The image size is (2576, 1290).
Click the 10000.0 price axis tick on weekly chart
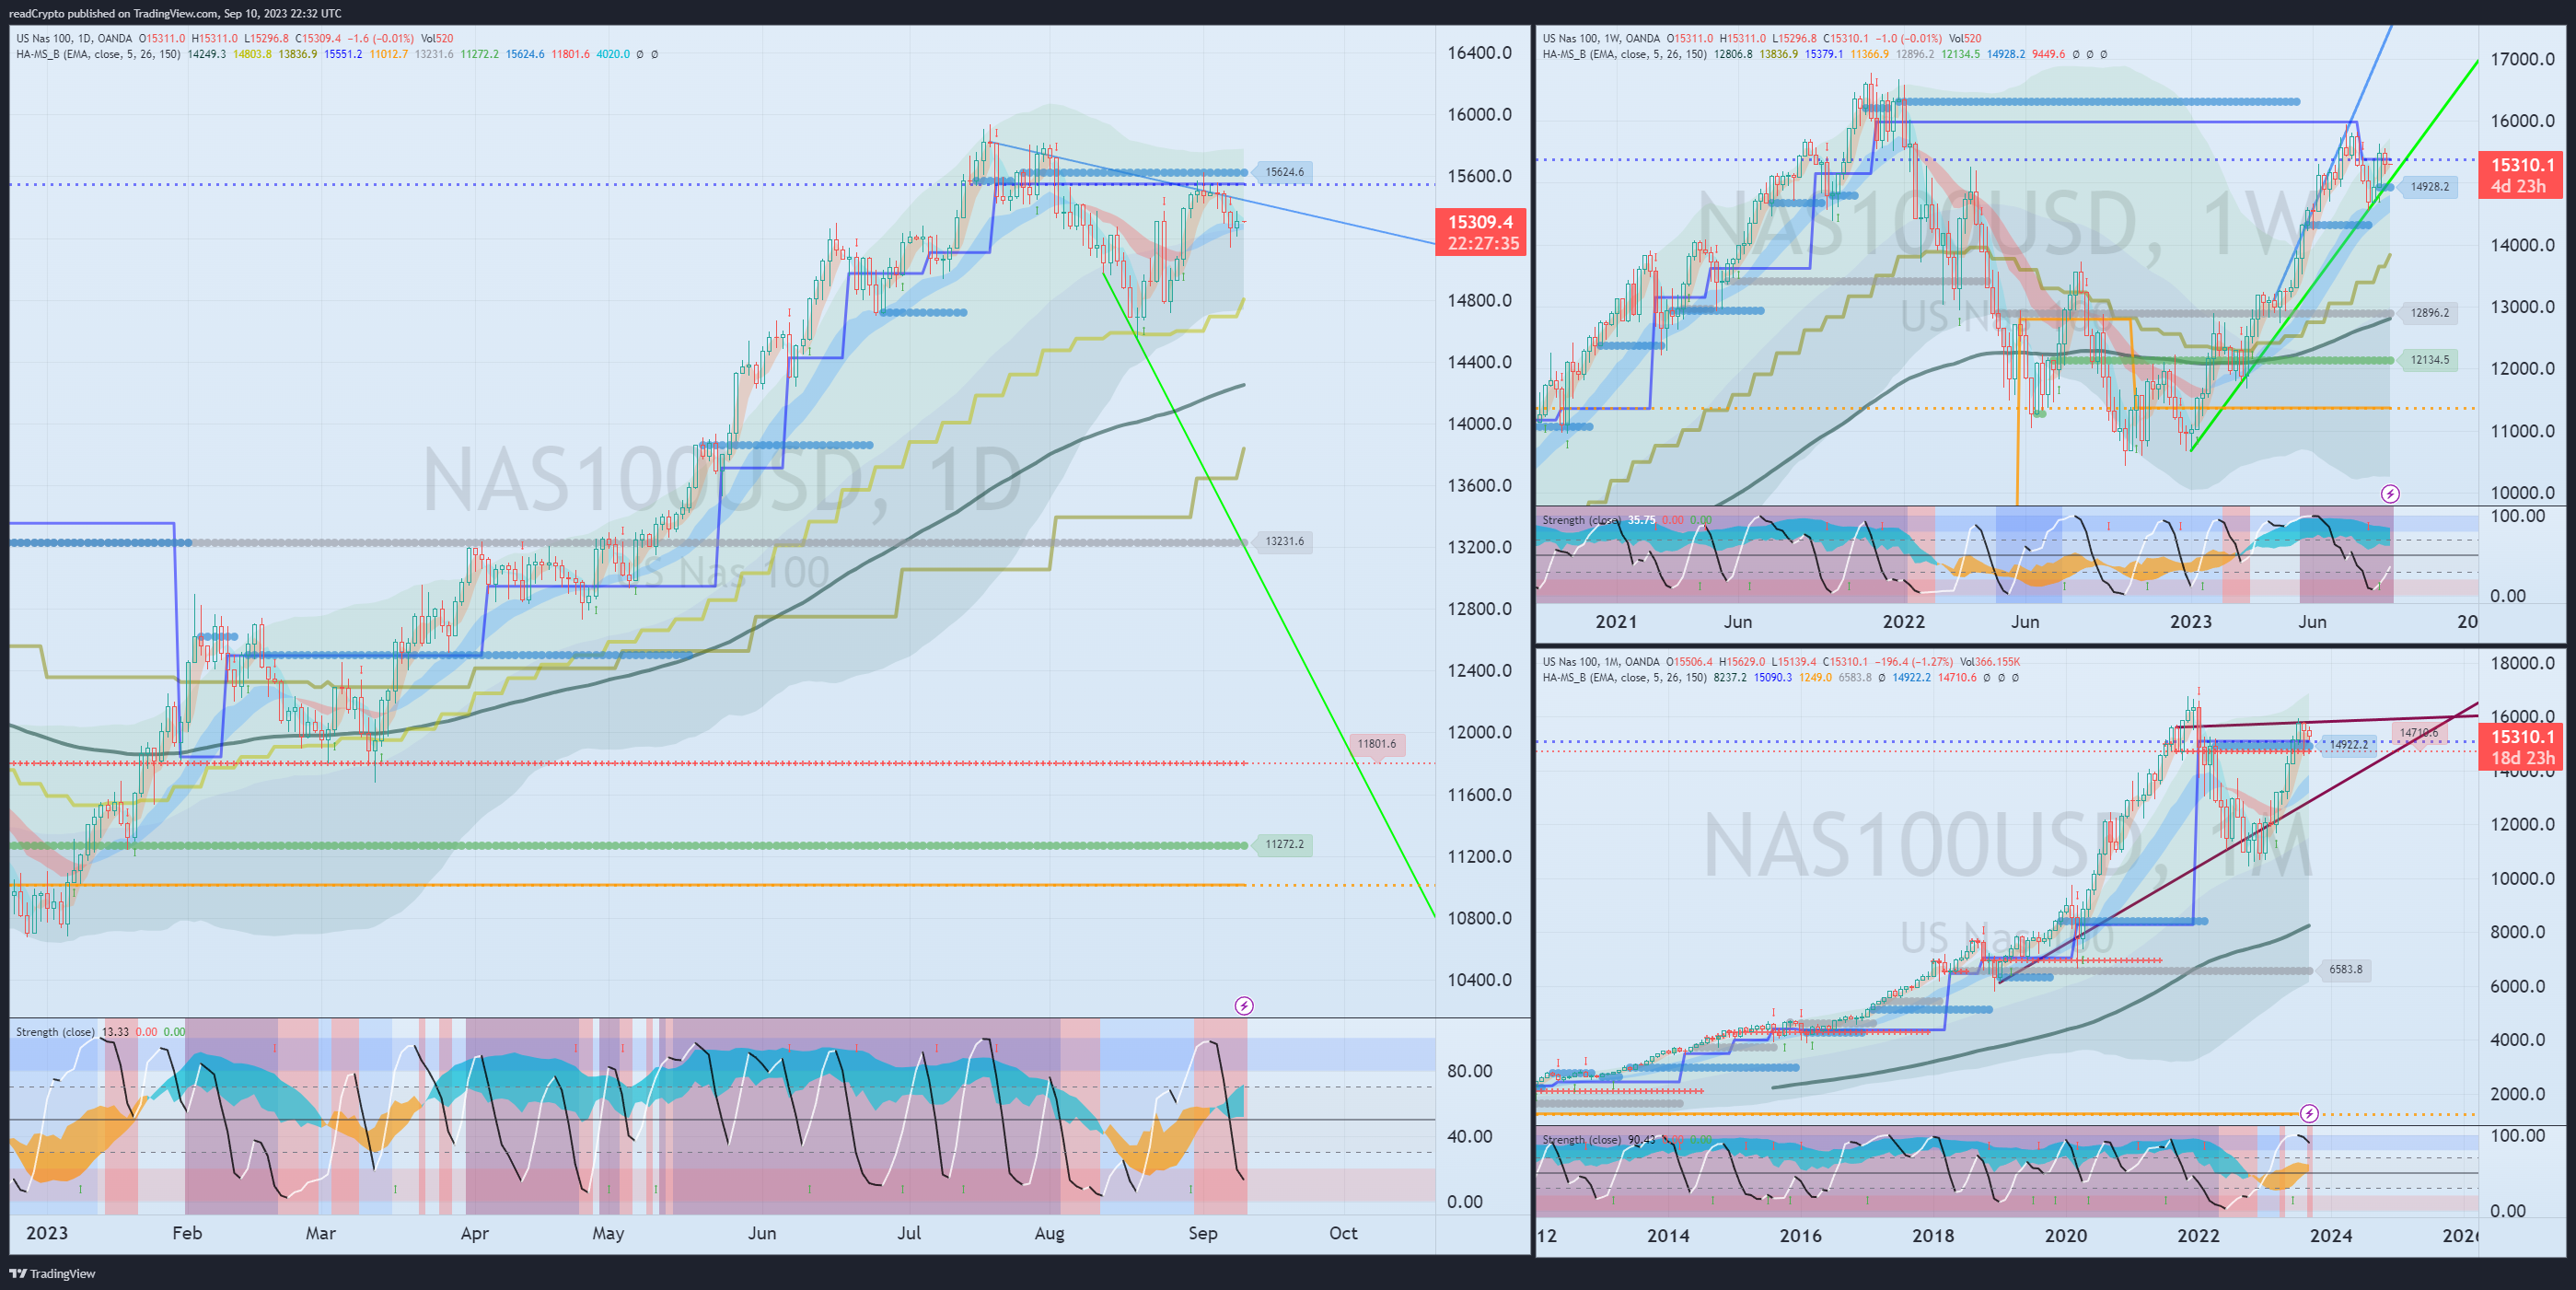click(2522, 492)
